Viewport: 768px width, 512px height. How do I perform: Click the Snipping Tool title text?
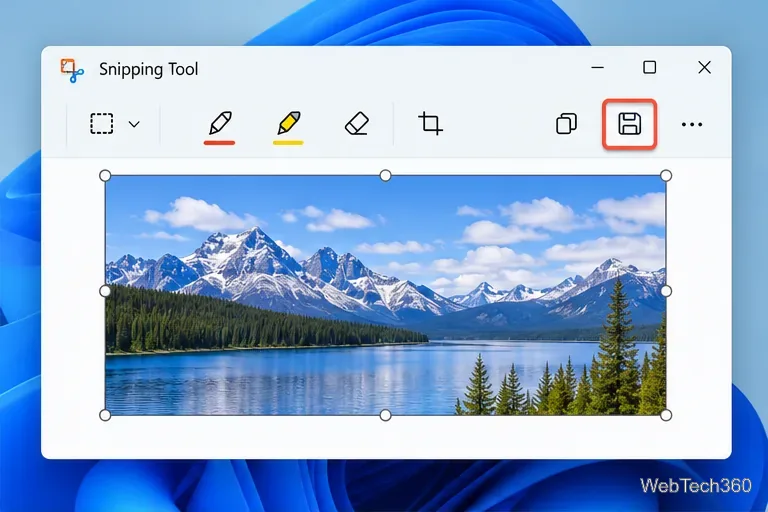(148, 70)
